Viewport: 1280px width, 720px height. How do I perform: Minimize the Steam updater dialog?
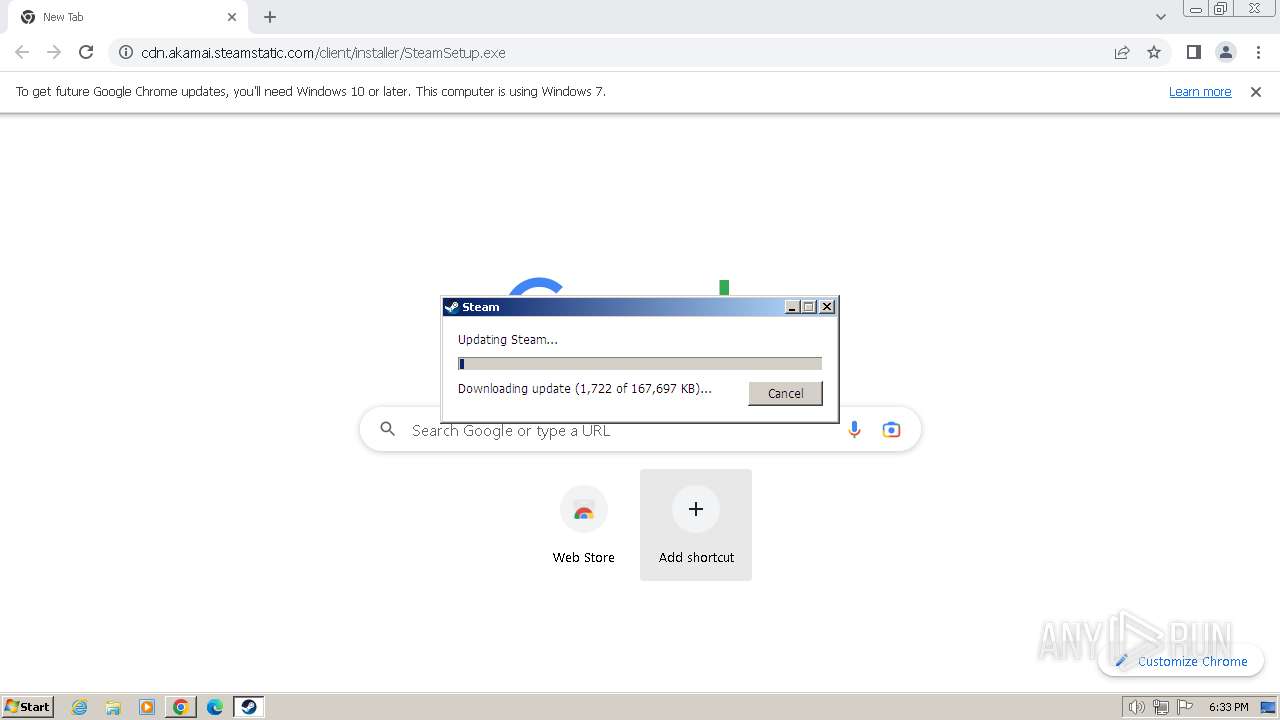pyautogui.click(x=792, y=307)
